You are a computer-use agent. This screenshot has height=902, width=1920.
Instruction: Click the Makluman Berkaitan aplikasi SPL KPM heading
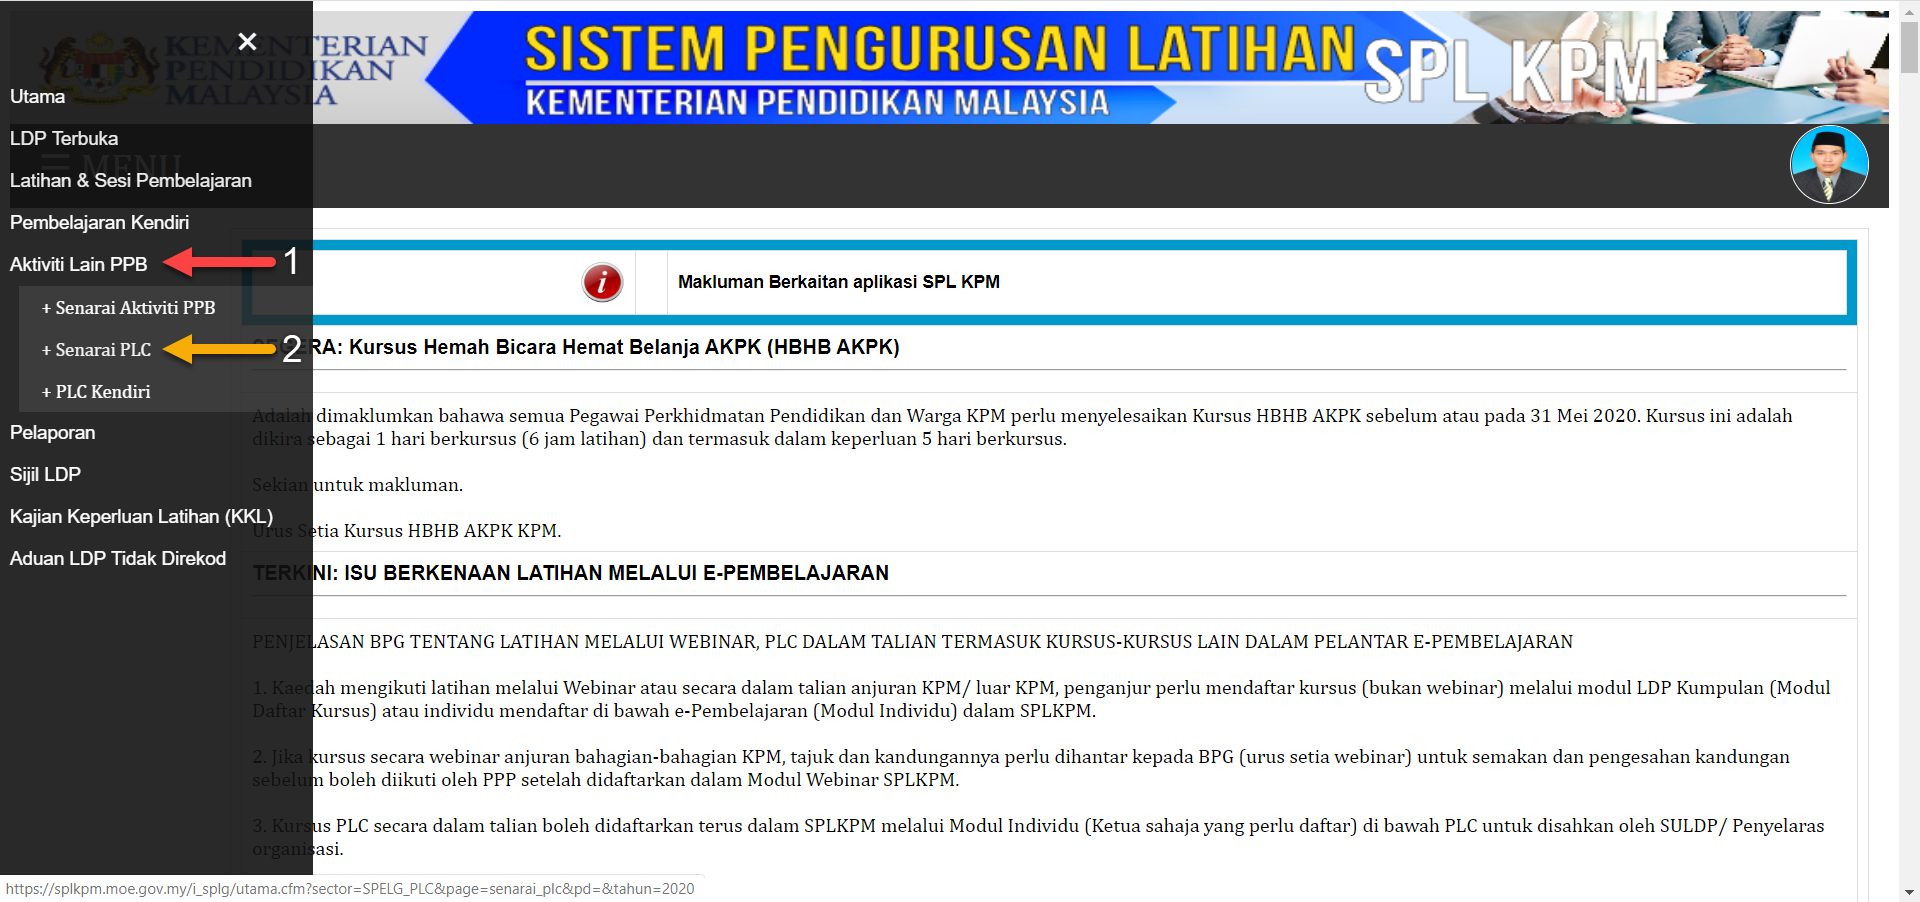pyautogui.click(x=839, y=282)
